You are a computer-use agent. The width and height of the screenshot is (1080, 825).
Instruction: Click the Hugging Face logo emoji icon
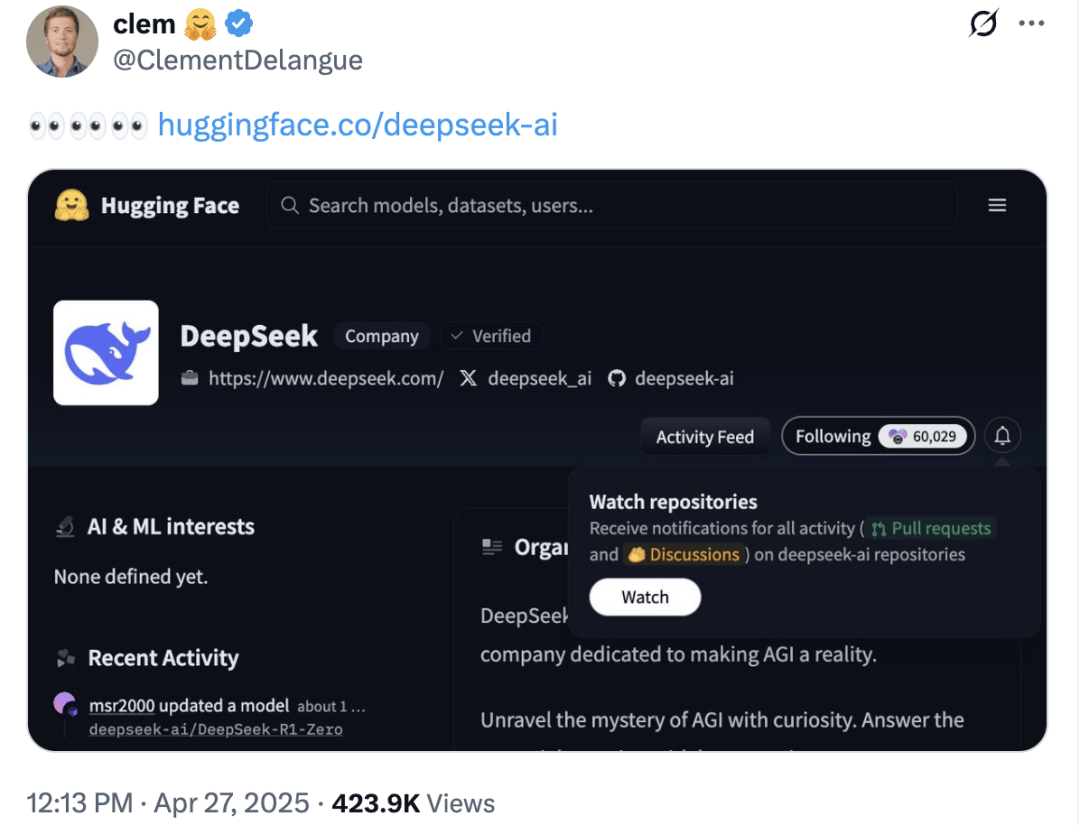point(72,205)
